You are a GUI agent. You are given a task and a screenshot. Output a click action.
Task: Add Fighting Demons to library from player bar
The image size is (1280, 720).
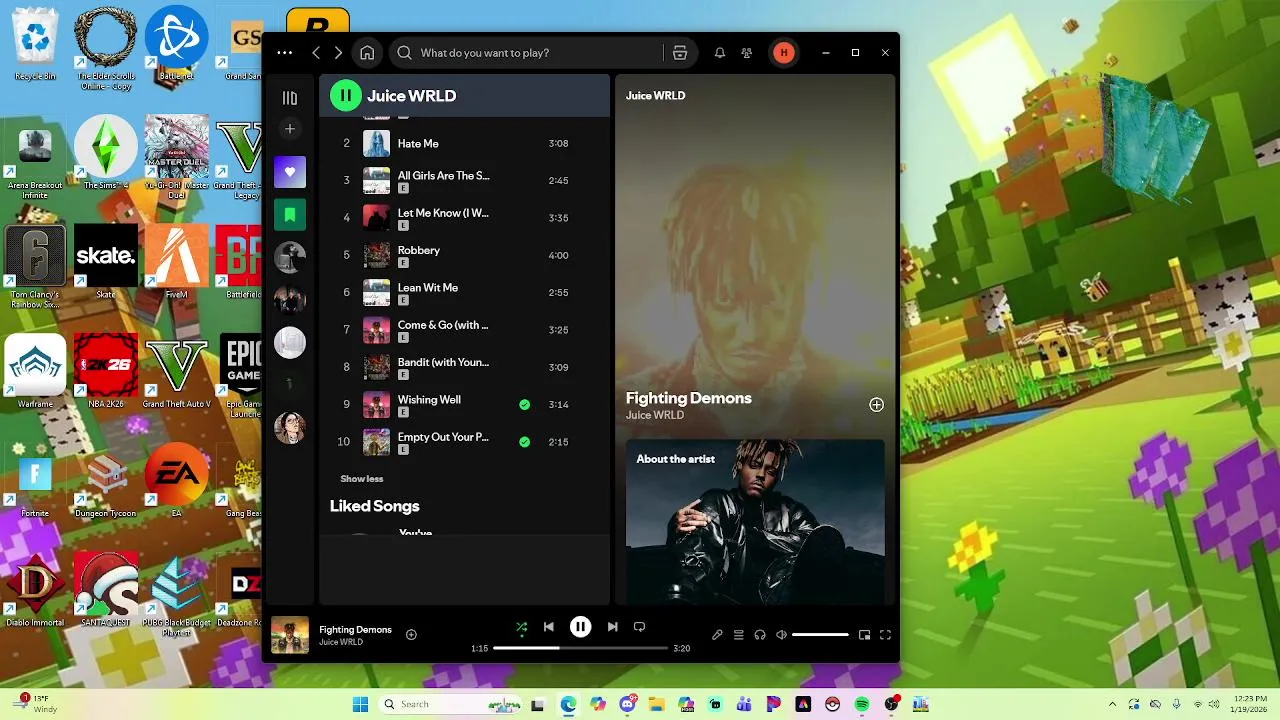[x=411, y=634]
